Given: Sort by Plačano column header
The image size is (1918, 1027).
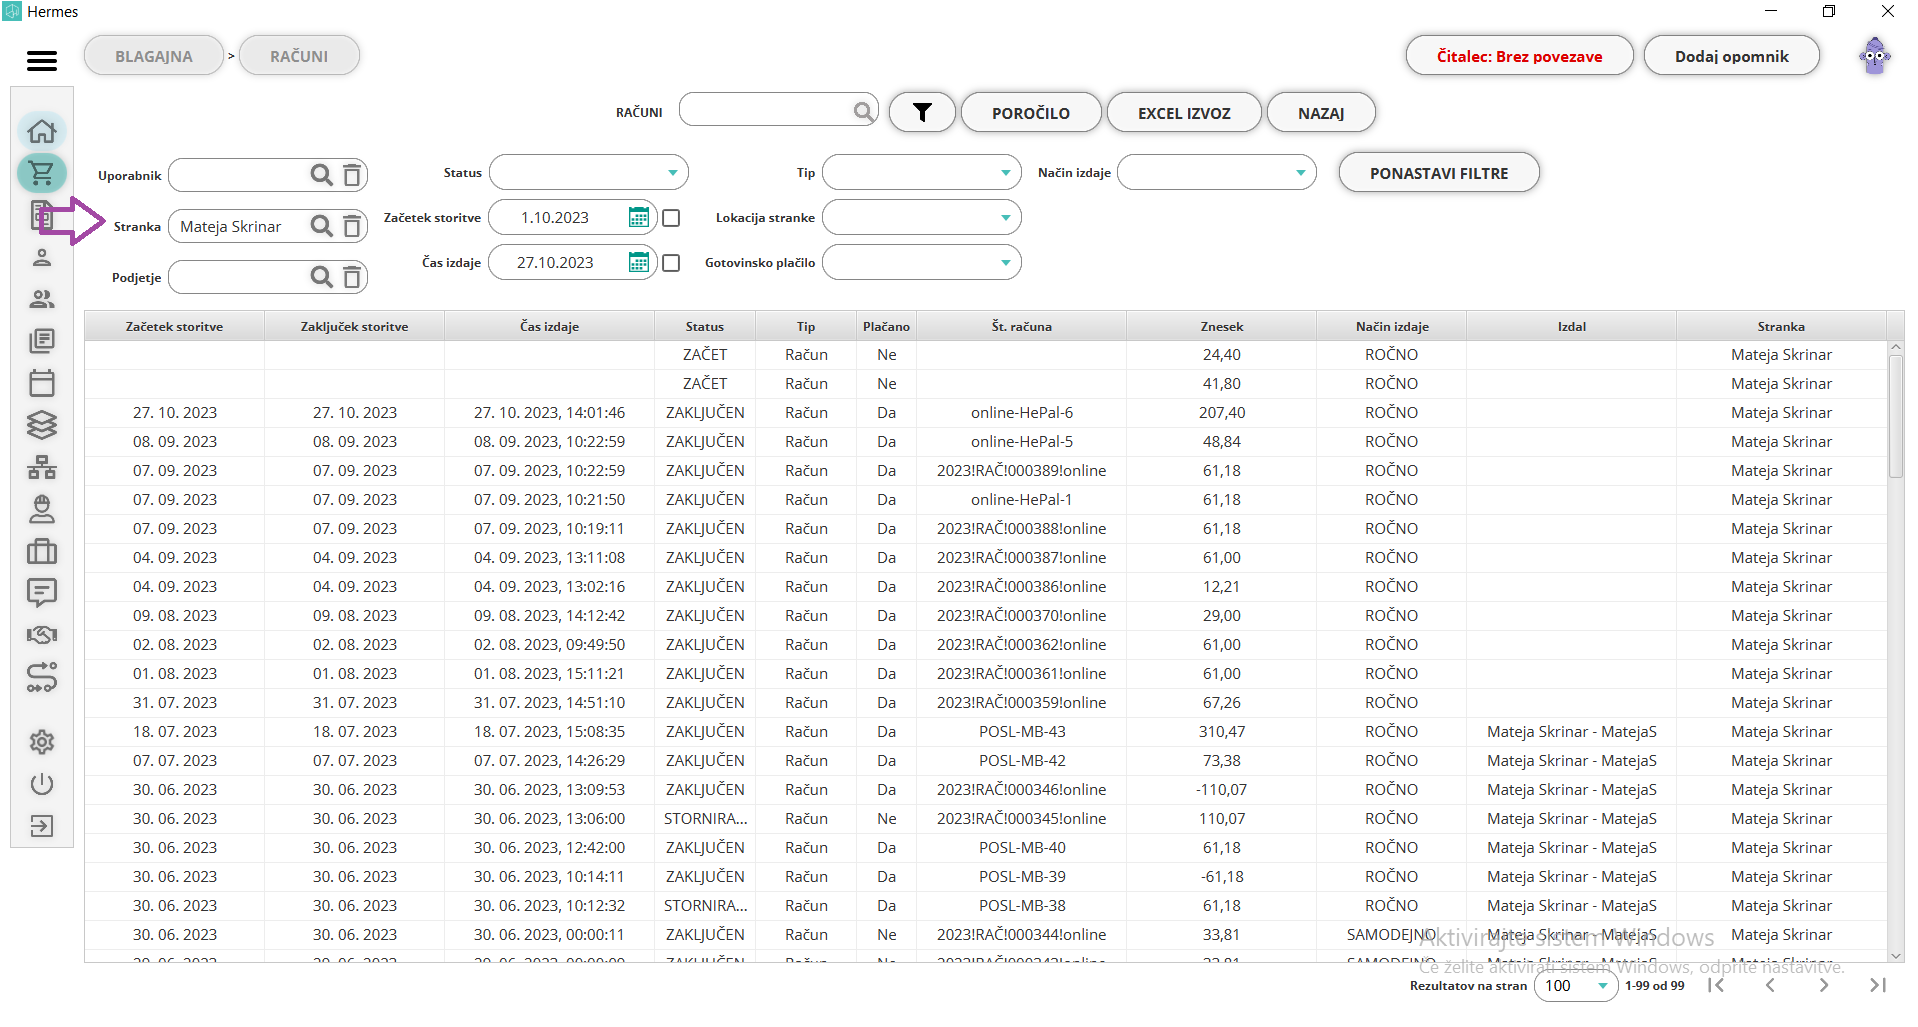Looking at the screenshot, I should 886,326.
